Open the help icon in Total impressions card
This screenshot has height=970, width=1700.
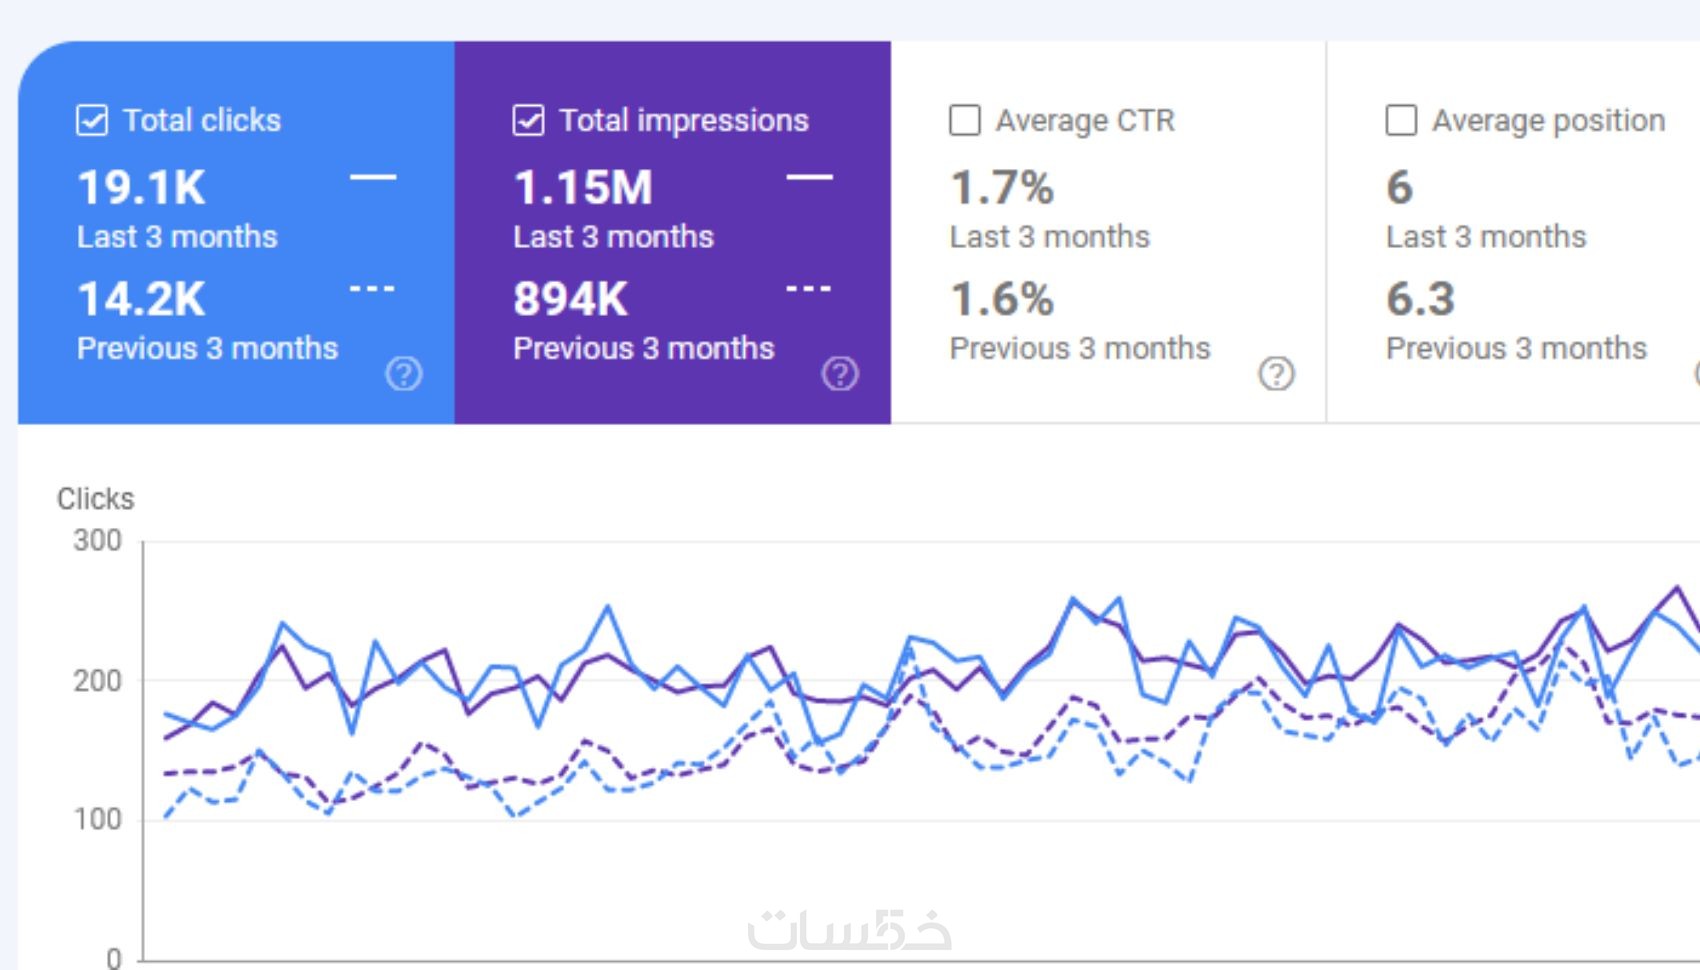(x=840, y=374)
